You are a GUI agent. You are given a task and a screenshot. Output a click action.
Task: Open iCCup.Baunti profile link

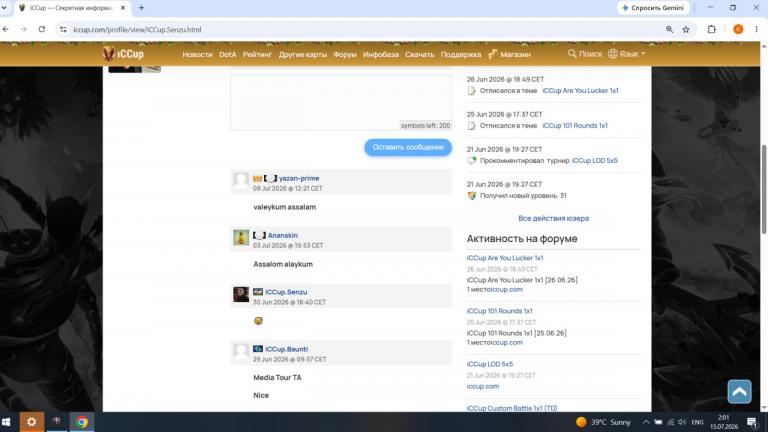[x=287, y=349]
